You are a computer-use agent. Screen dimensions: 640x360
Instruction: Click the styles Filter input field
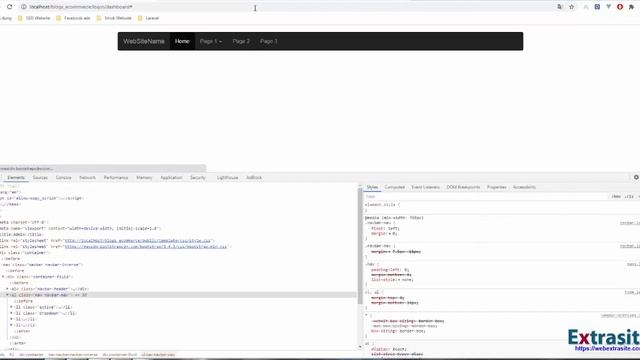[486, 196]
